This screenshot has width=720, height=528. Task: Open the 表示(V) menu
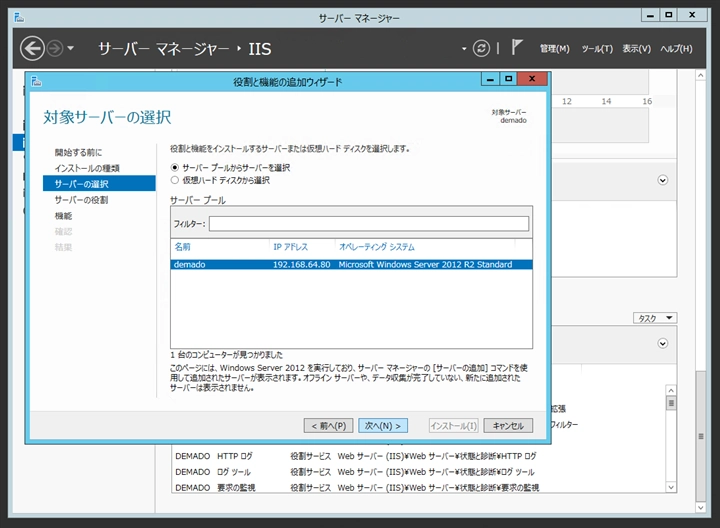pyautogui.click(x=636, y=49)
